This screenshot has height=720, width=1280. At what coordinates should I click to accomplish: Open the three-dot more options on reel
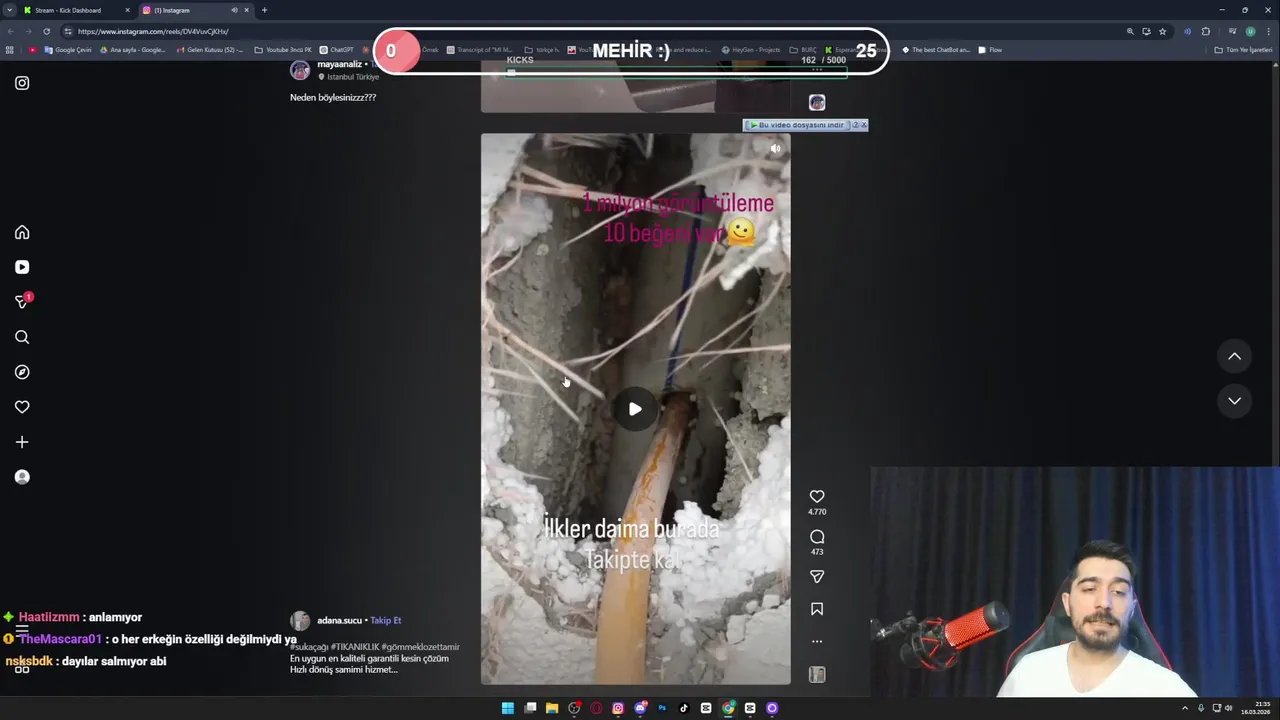(x=817, y=641)
